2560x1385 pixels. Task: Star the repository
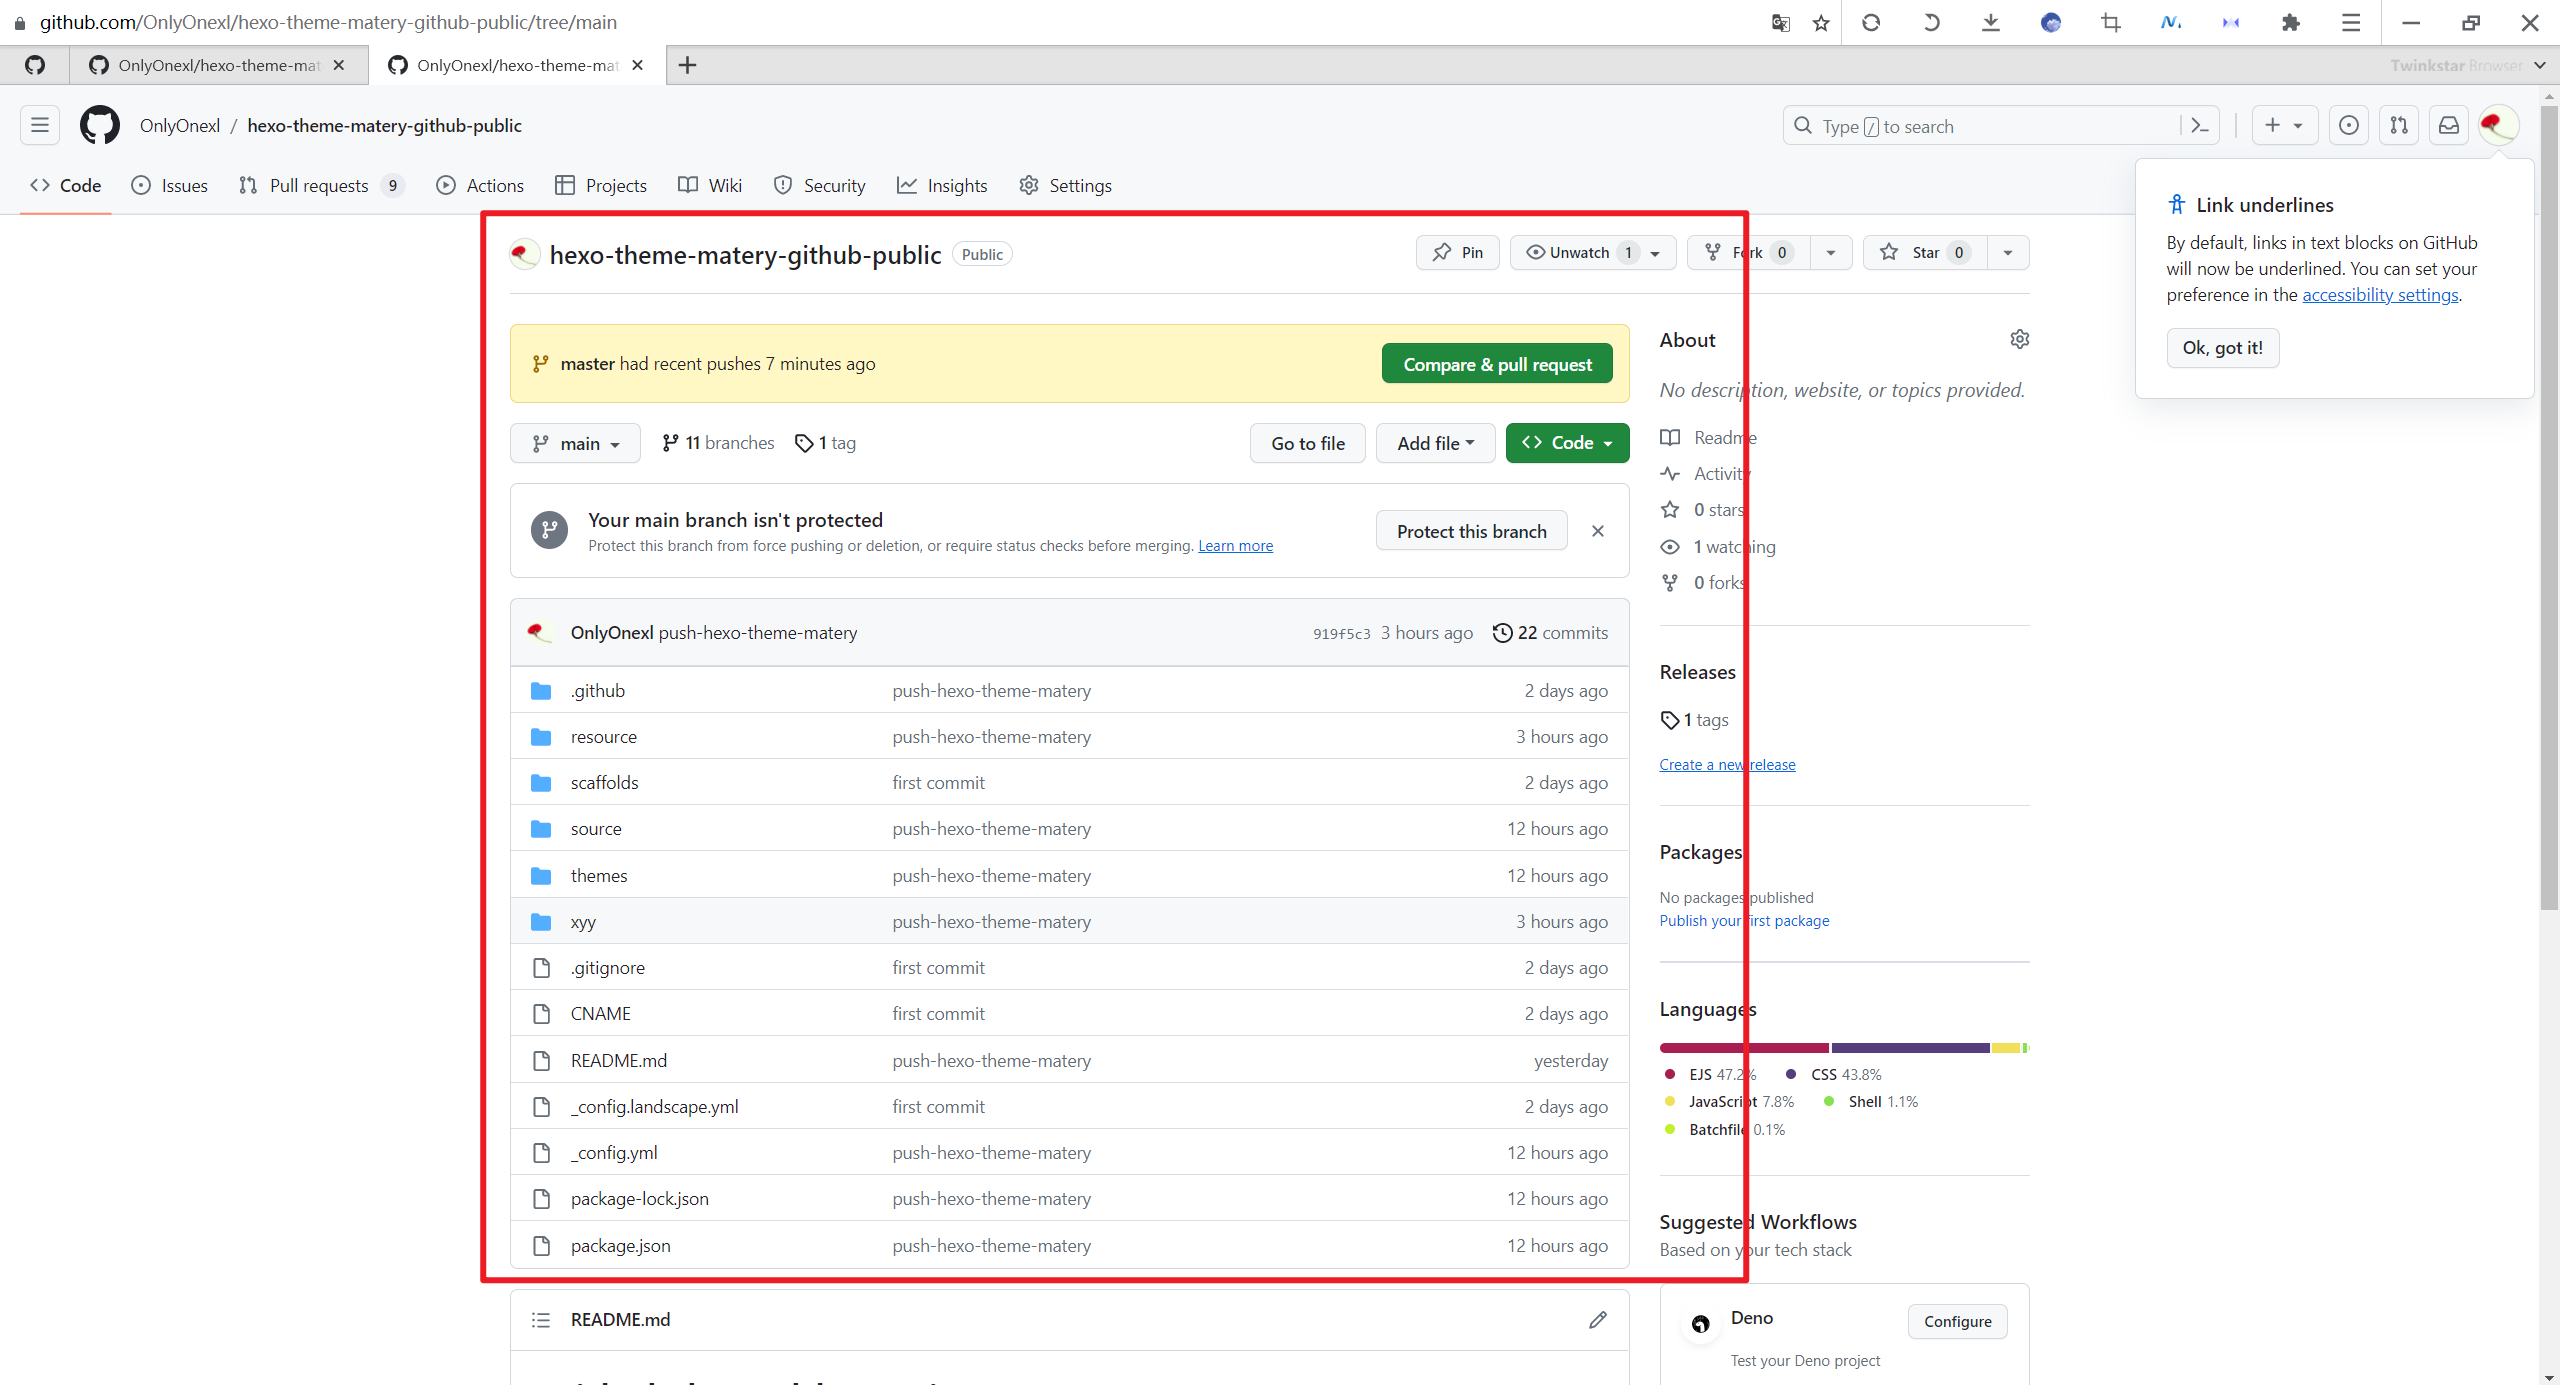click(1925, 253)
